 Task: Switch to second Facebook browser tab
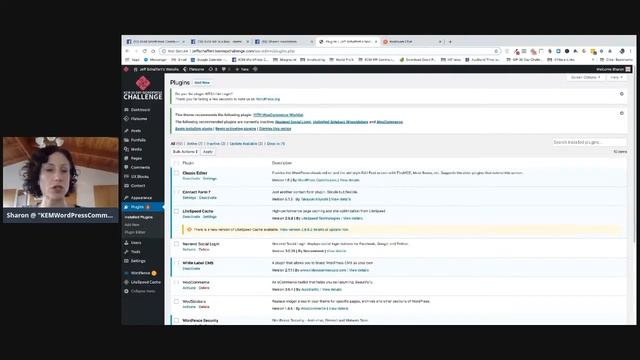point(220,42)
